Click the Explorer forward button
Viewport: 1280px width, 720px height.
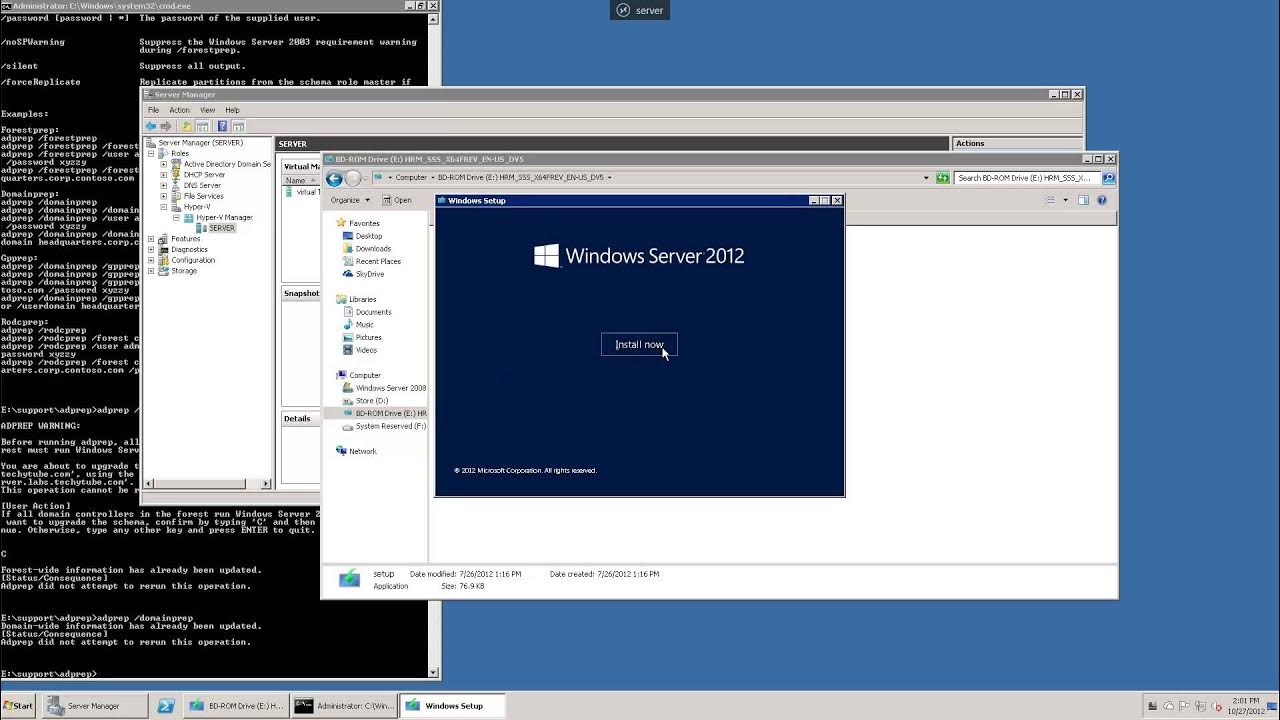pyautogui.click(x=352, y=178)
